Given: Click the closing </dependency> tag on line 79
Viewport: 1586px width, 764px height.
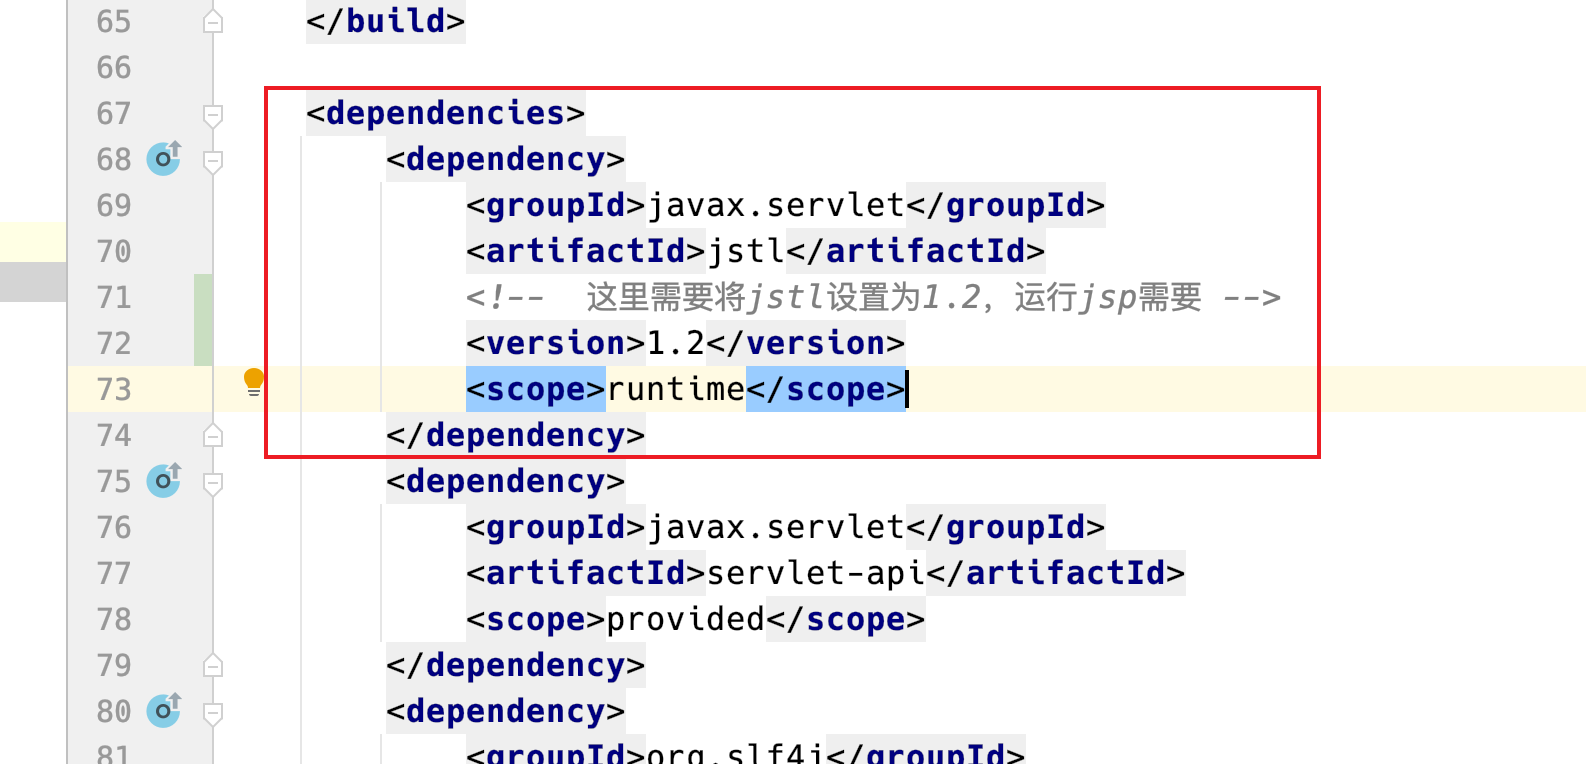Looking at the screenshot, I should [x=515, y=665].
